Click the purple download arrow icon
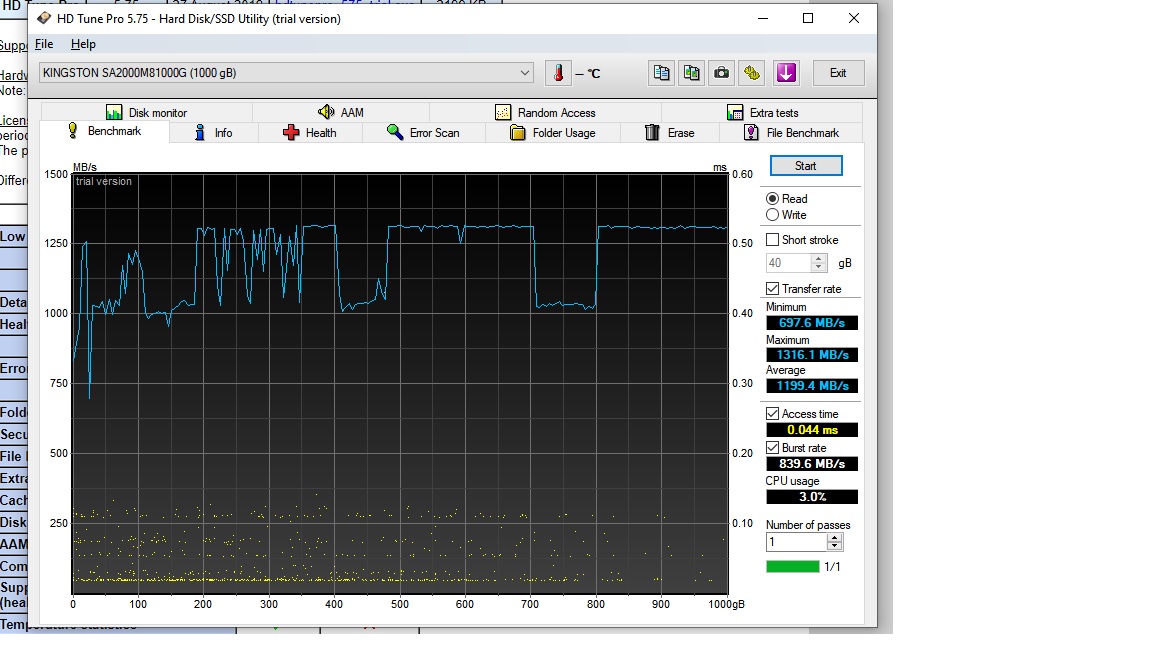The image size is (1152, 648). pos(786,73)
